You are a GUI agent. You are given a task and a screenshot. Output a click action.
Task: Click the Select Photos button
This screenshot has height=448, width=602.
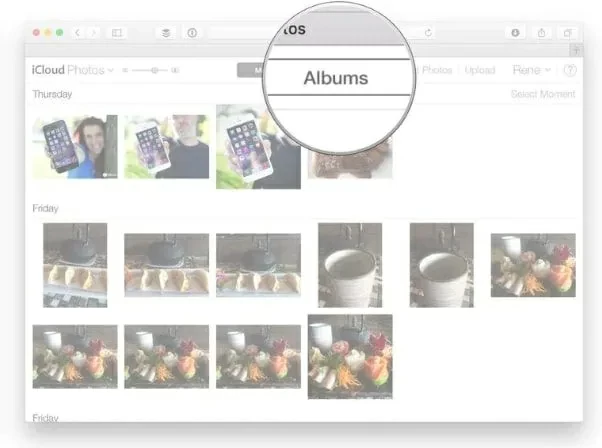(x=435, y=70)
